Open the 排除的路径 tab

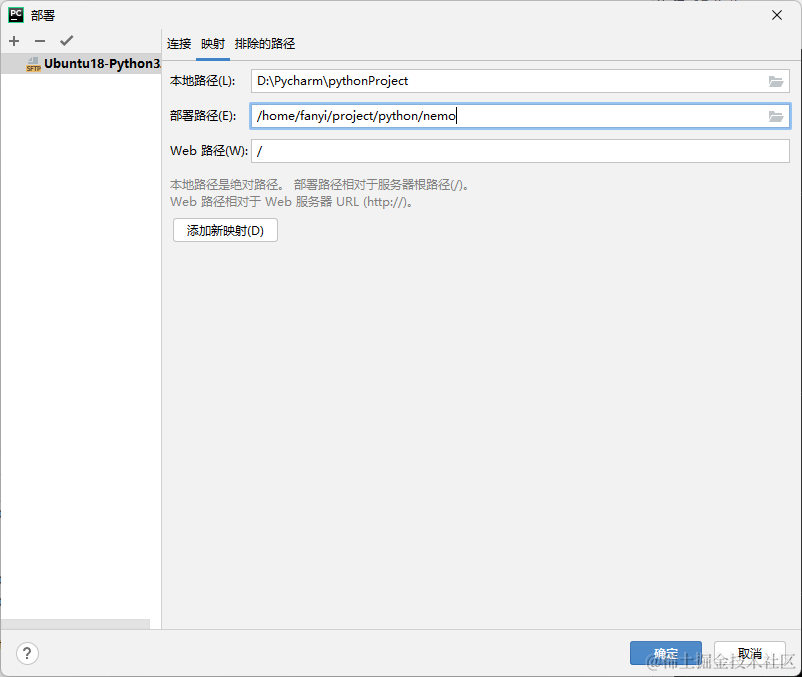(265, 44)
